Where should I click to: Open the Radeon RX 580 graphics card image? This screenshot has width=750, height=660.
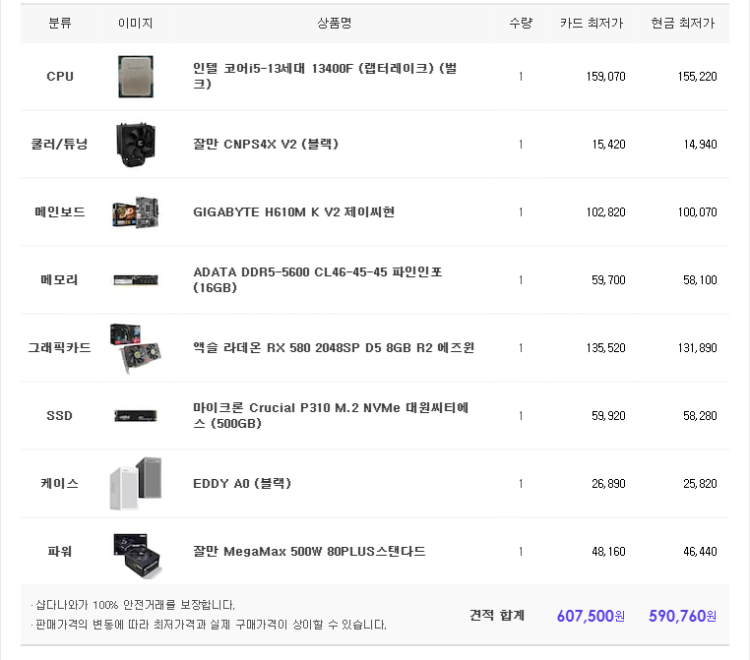pyautogui.click(x=136, y=348)
